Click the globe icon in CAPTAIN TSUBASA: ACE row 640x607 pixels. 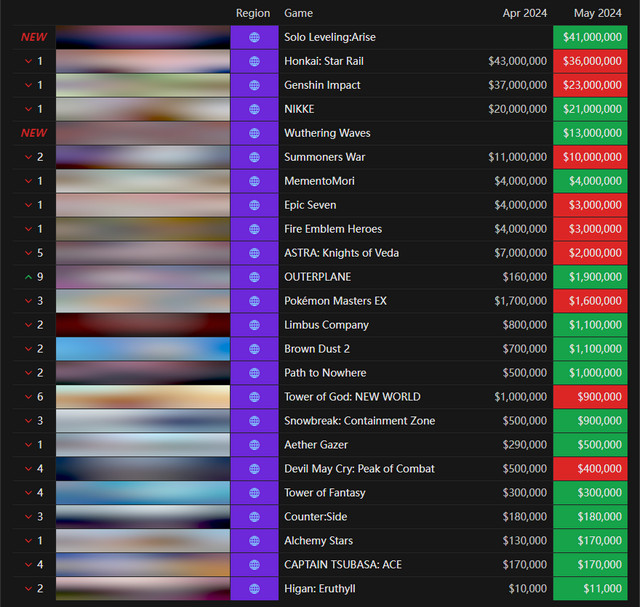pyautogui.click(x=254, y=565)
